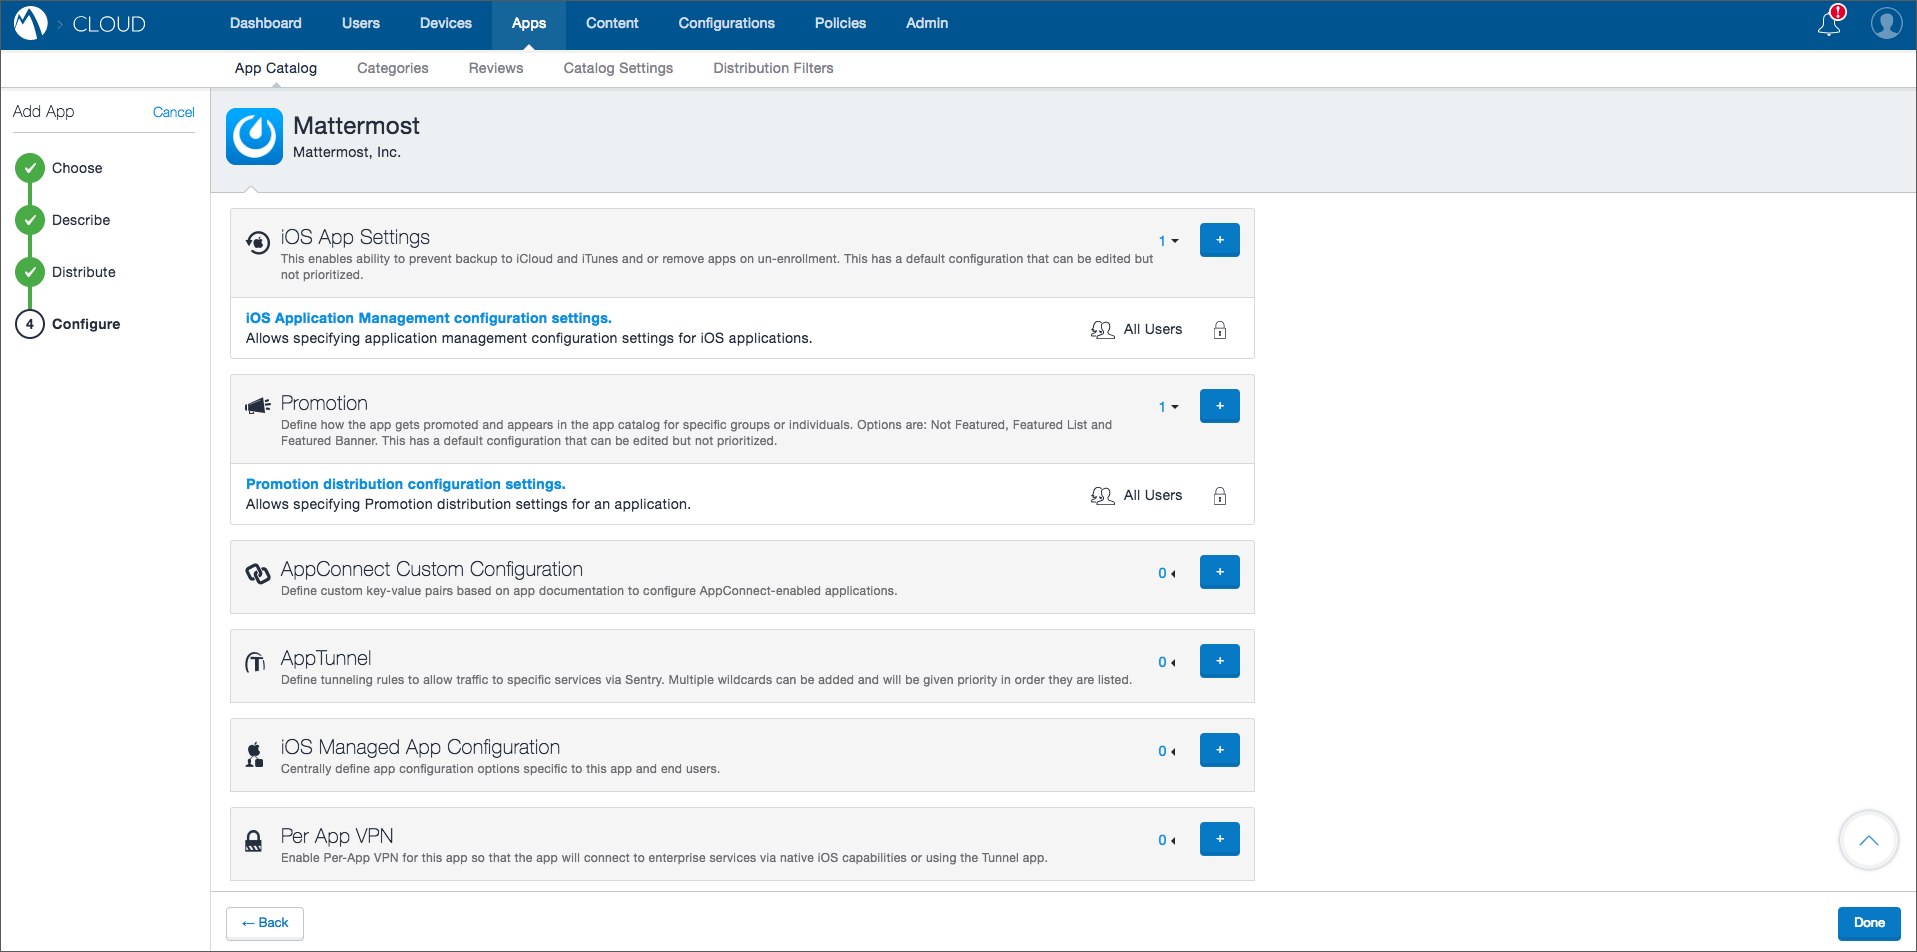Open the Apps menu

(529, 23)
